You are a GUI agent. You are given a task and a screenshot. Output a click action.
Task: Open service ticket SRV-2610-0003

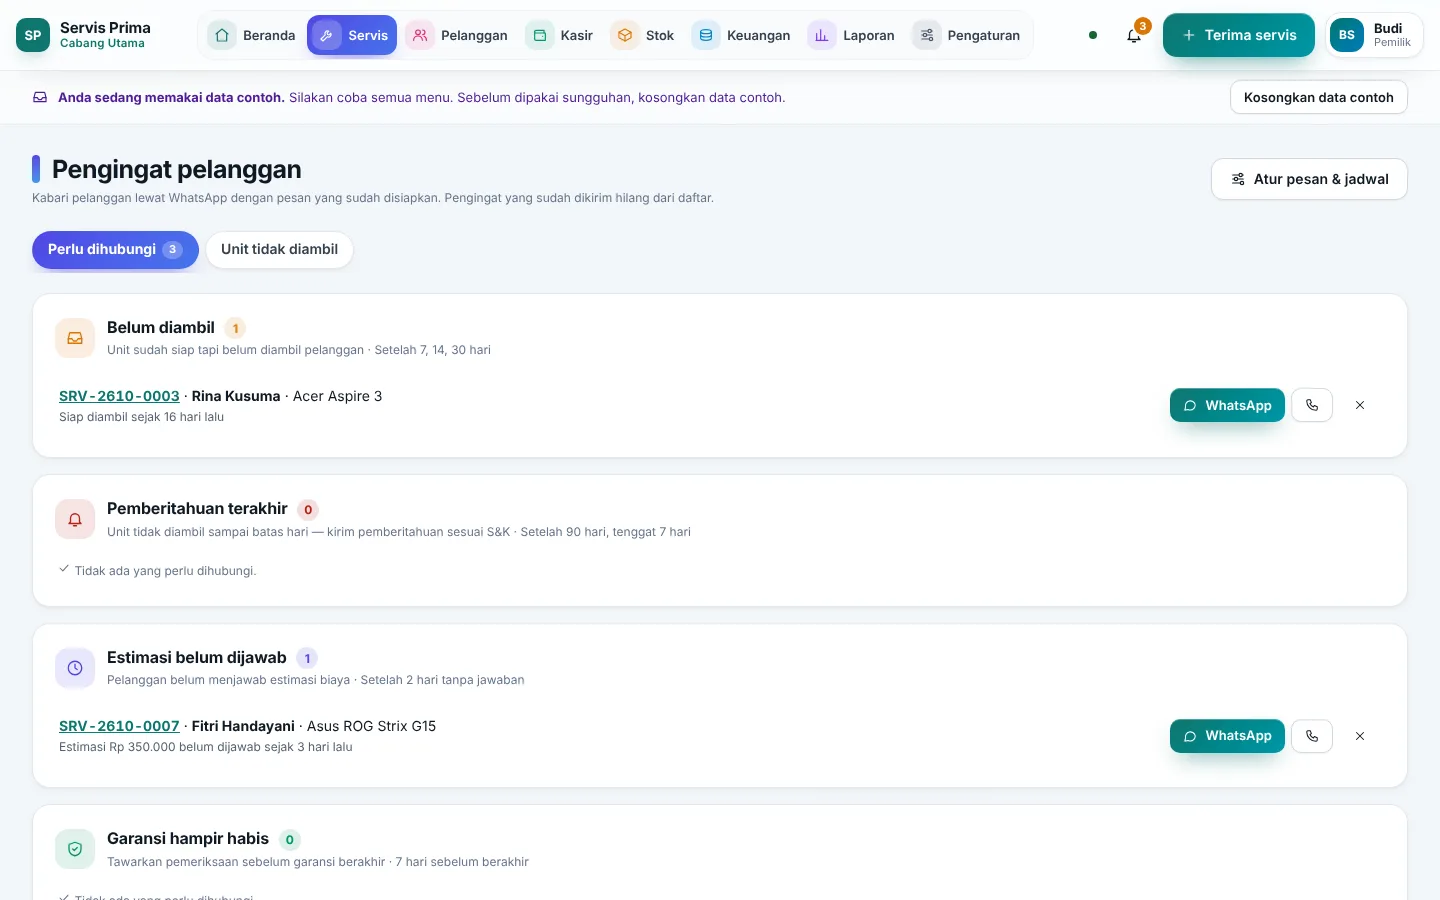pyautogui.click(x=119, y=396)
